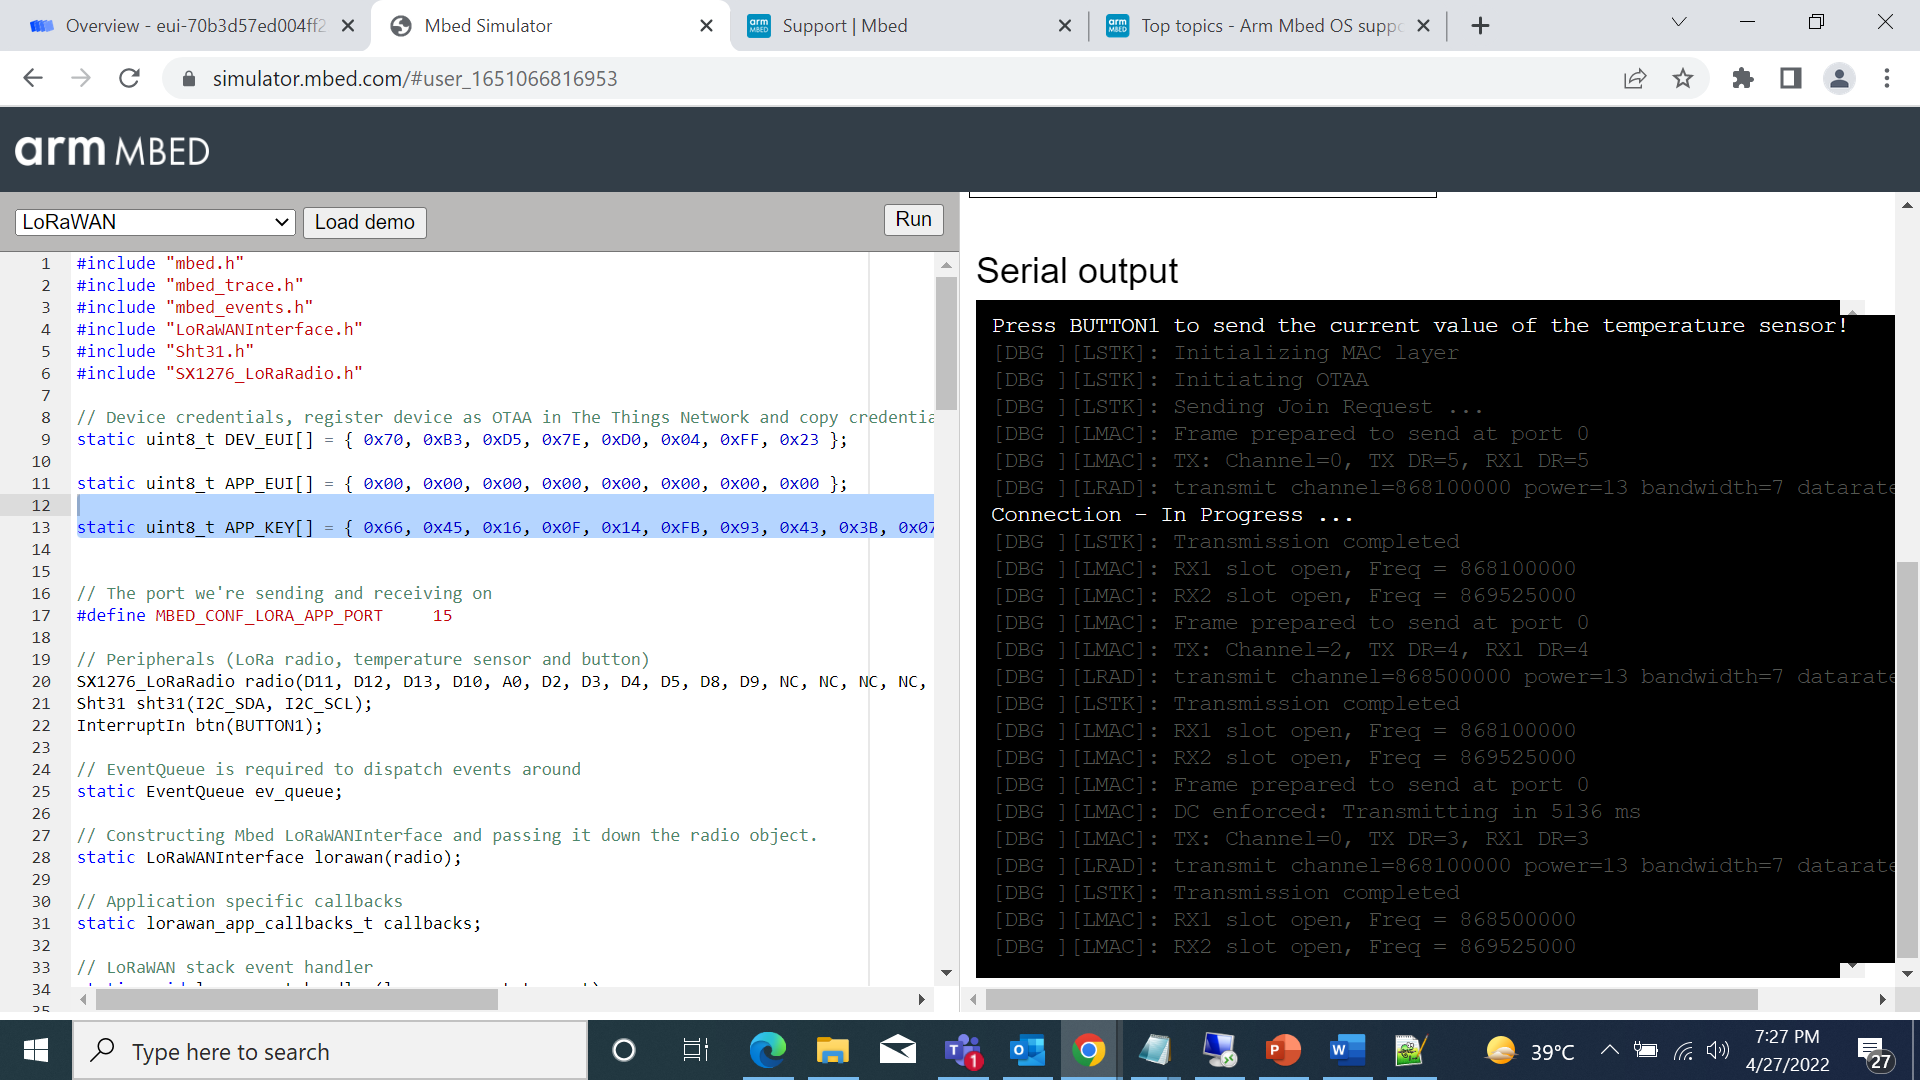Open Remote Desktop Connection from the taskbar

1219,1051
